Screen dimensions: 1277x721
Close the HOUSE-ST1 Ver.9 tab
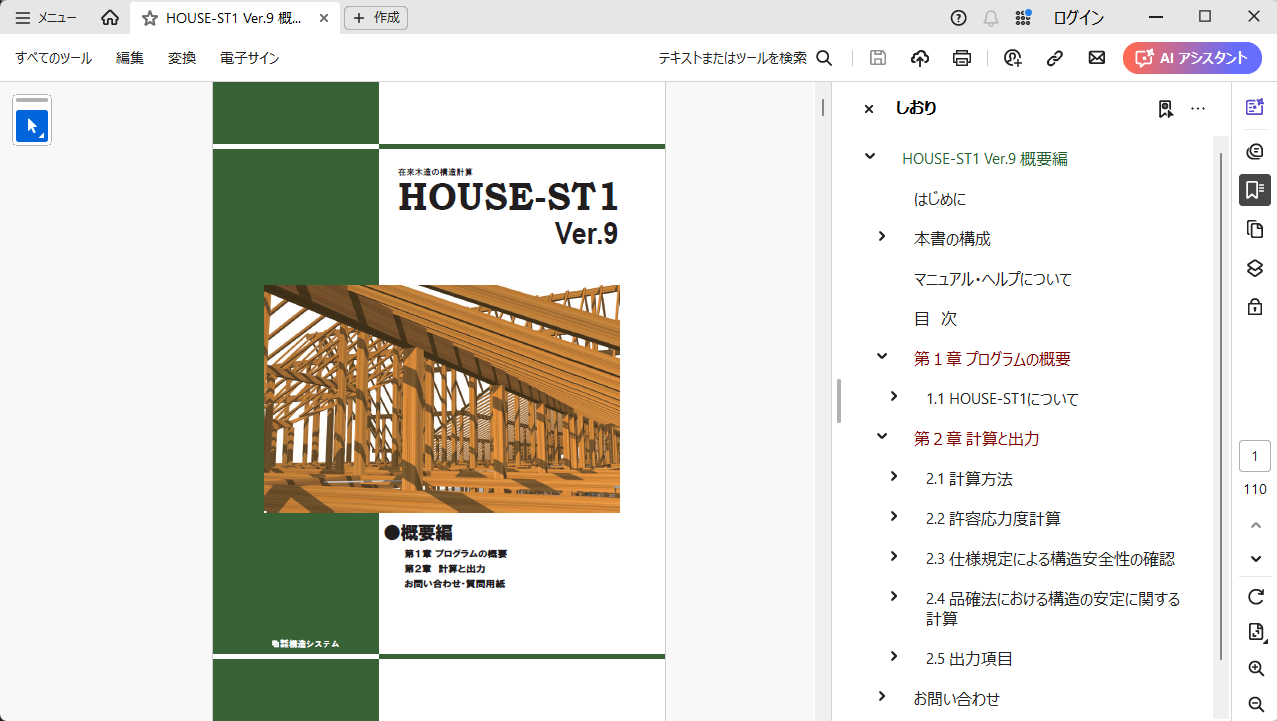(324, 18)
